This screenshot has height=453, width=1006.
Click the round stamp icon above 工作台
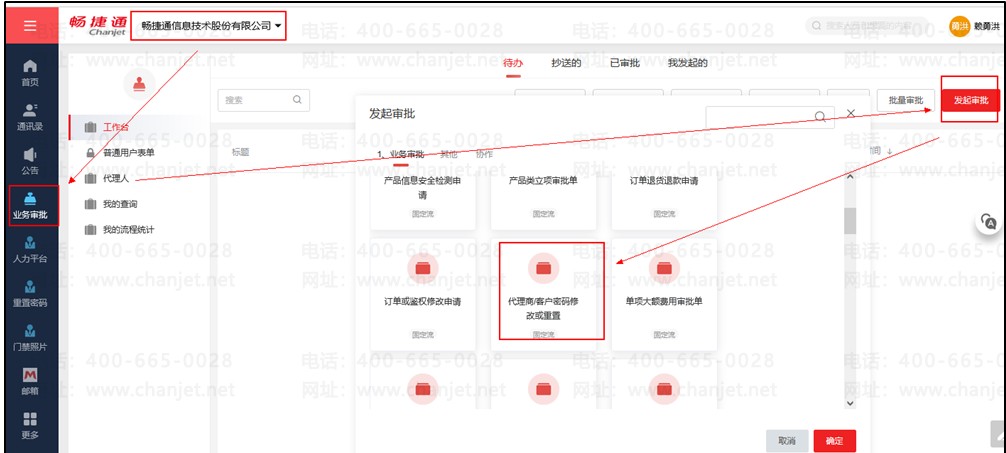point(139,83)
